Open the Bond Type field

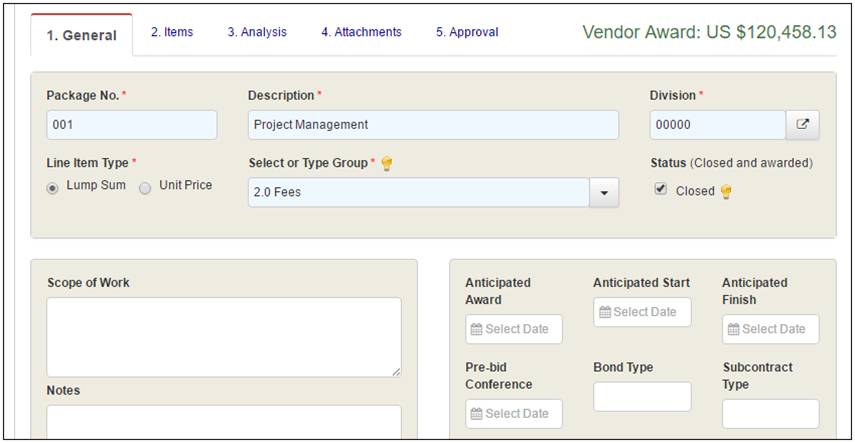(x=642, y=397)
